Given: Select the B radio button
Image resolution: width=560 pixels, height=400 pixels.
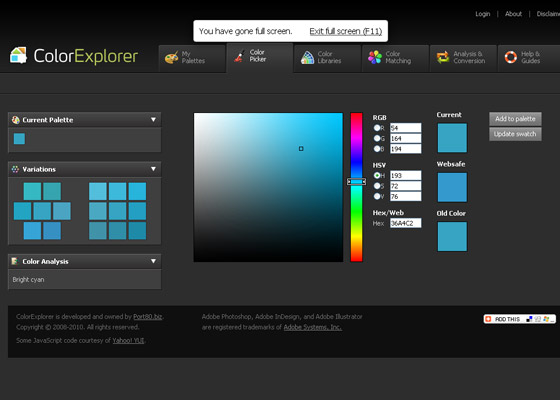Looking at the screenshot, I should (377, 148).
